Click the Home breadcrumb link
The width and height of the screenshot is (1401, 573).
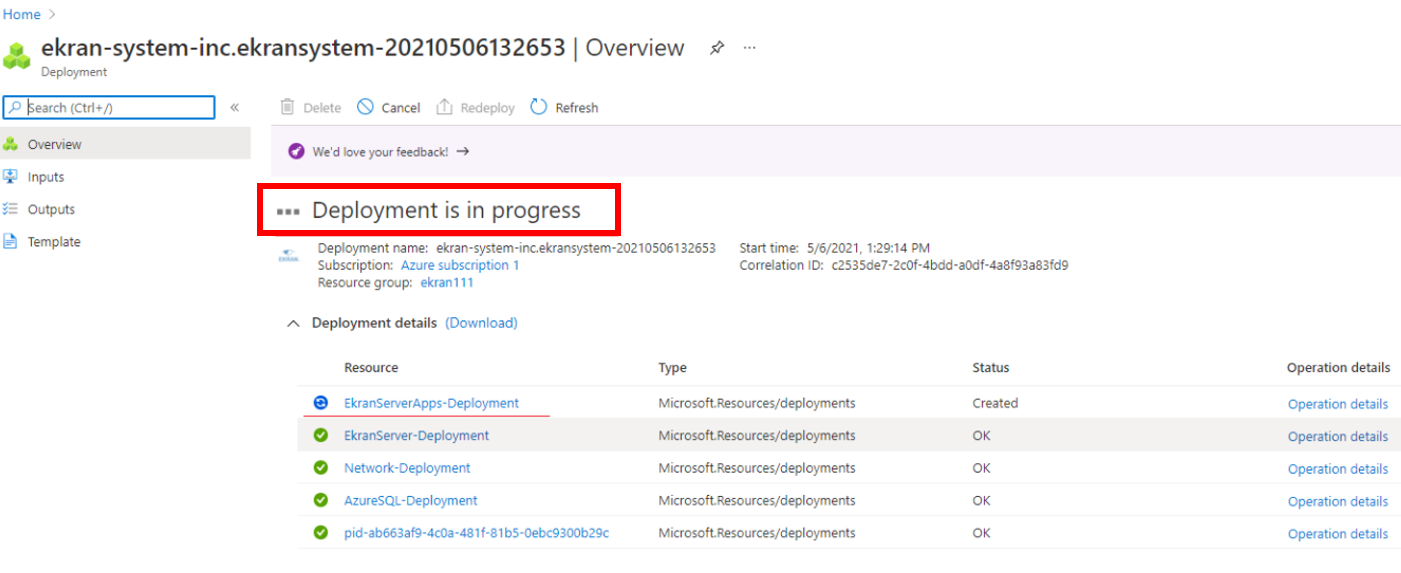pos(22,14)
